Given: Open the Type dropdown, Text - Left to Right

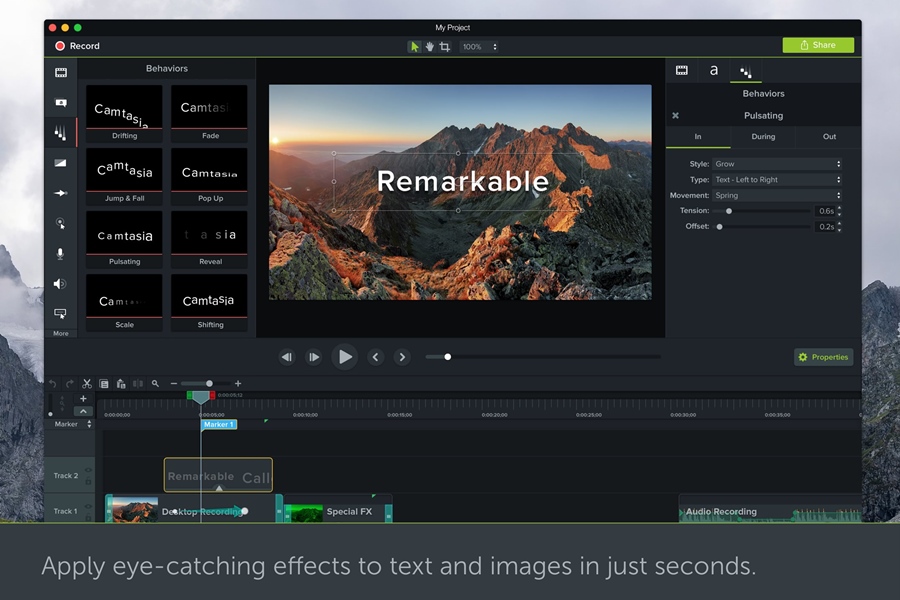Looking at the screenshot, I should [777, 180].
